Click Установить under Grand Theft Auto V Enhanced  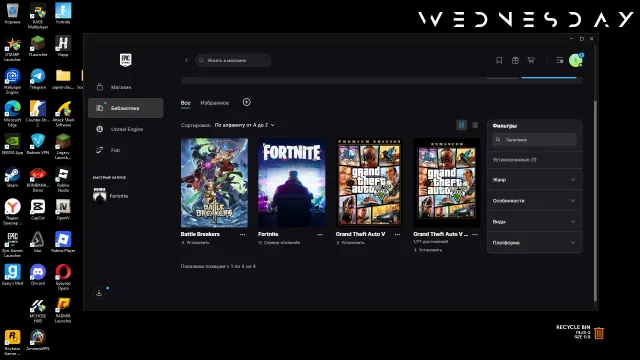pos(428,250)
